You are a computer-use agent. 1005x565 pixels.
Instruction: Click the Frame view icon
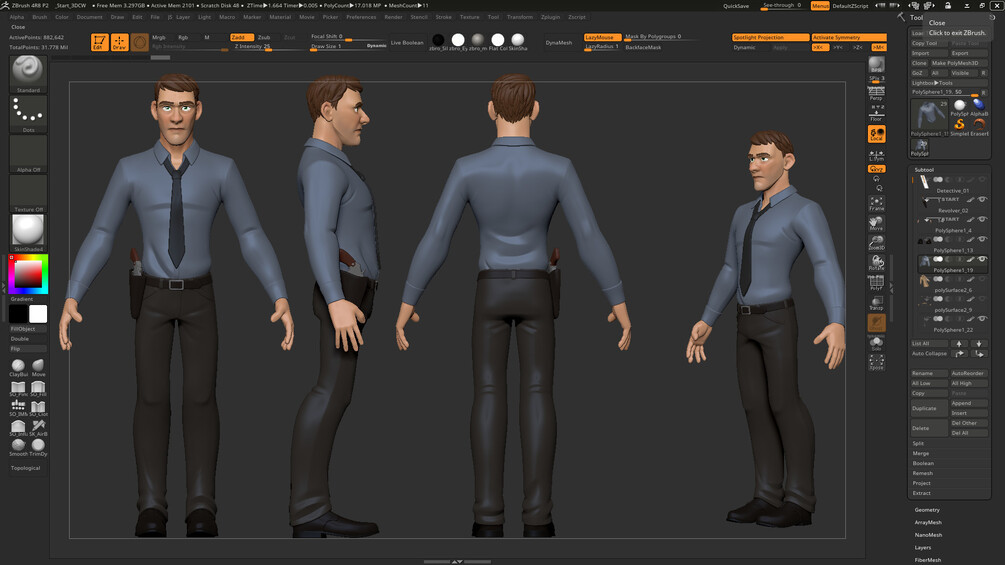click(x=876, y=204)
